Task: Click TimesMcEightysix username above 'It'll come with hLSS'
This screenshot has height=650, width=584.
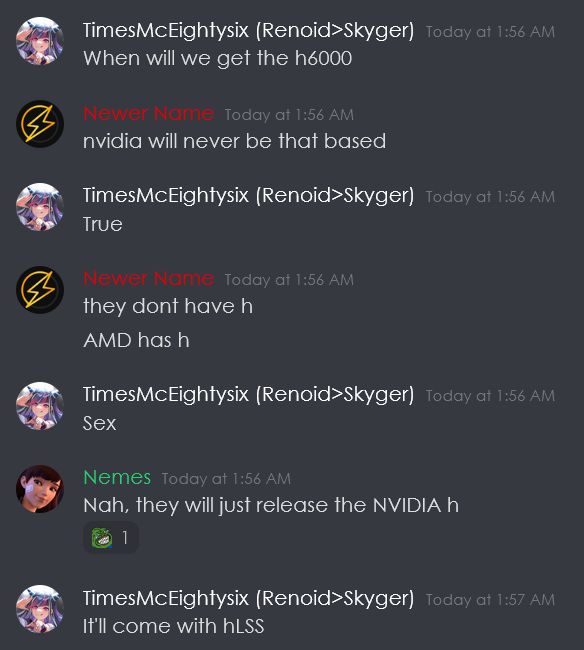Action: point(248,599)
